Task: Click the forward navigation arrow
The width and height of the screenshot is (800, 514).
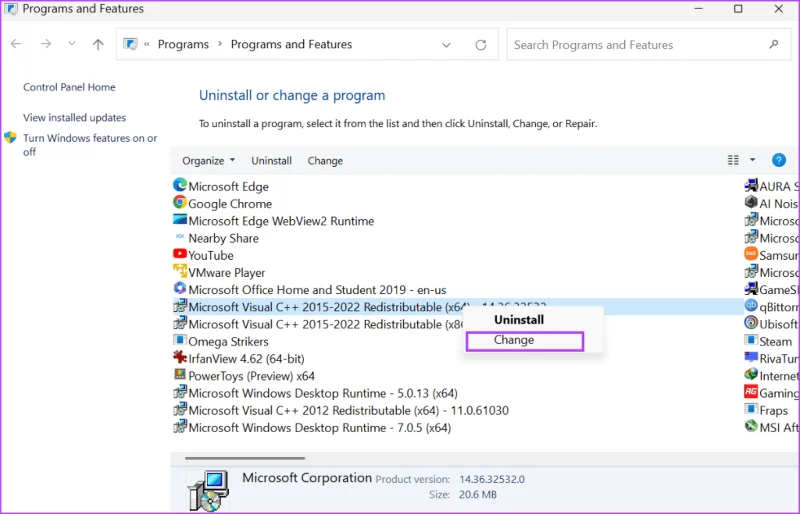Action: pos(46,44)
